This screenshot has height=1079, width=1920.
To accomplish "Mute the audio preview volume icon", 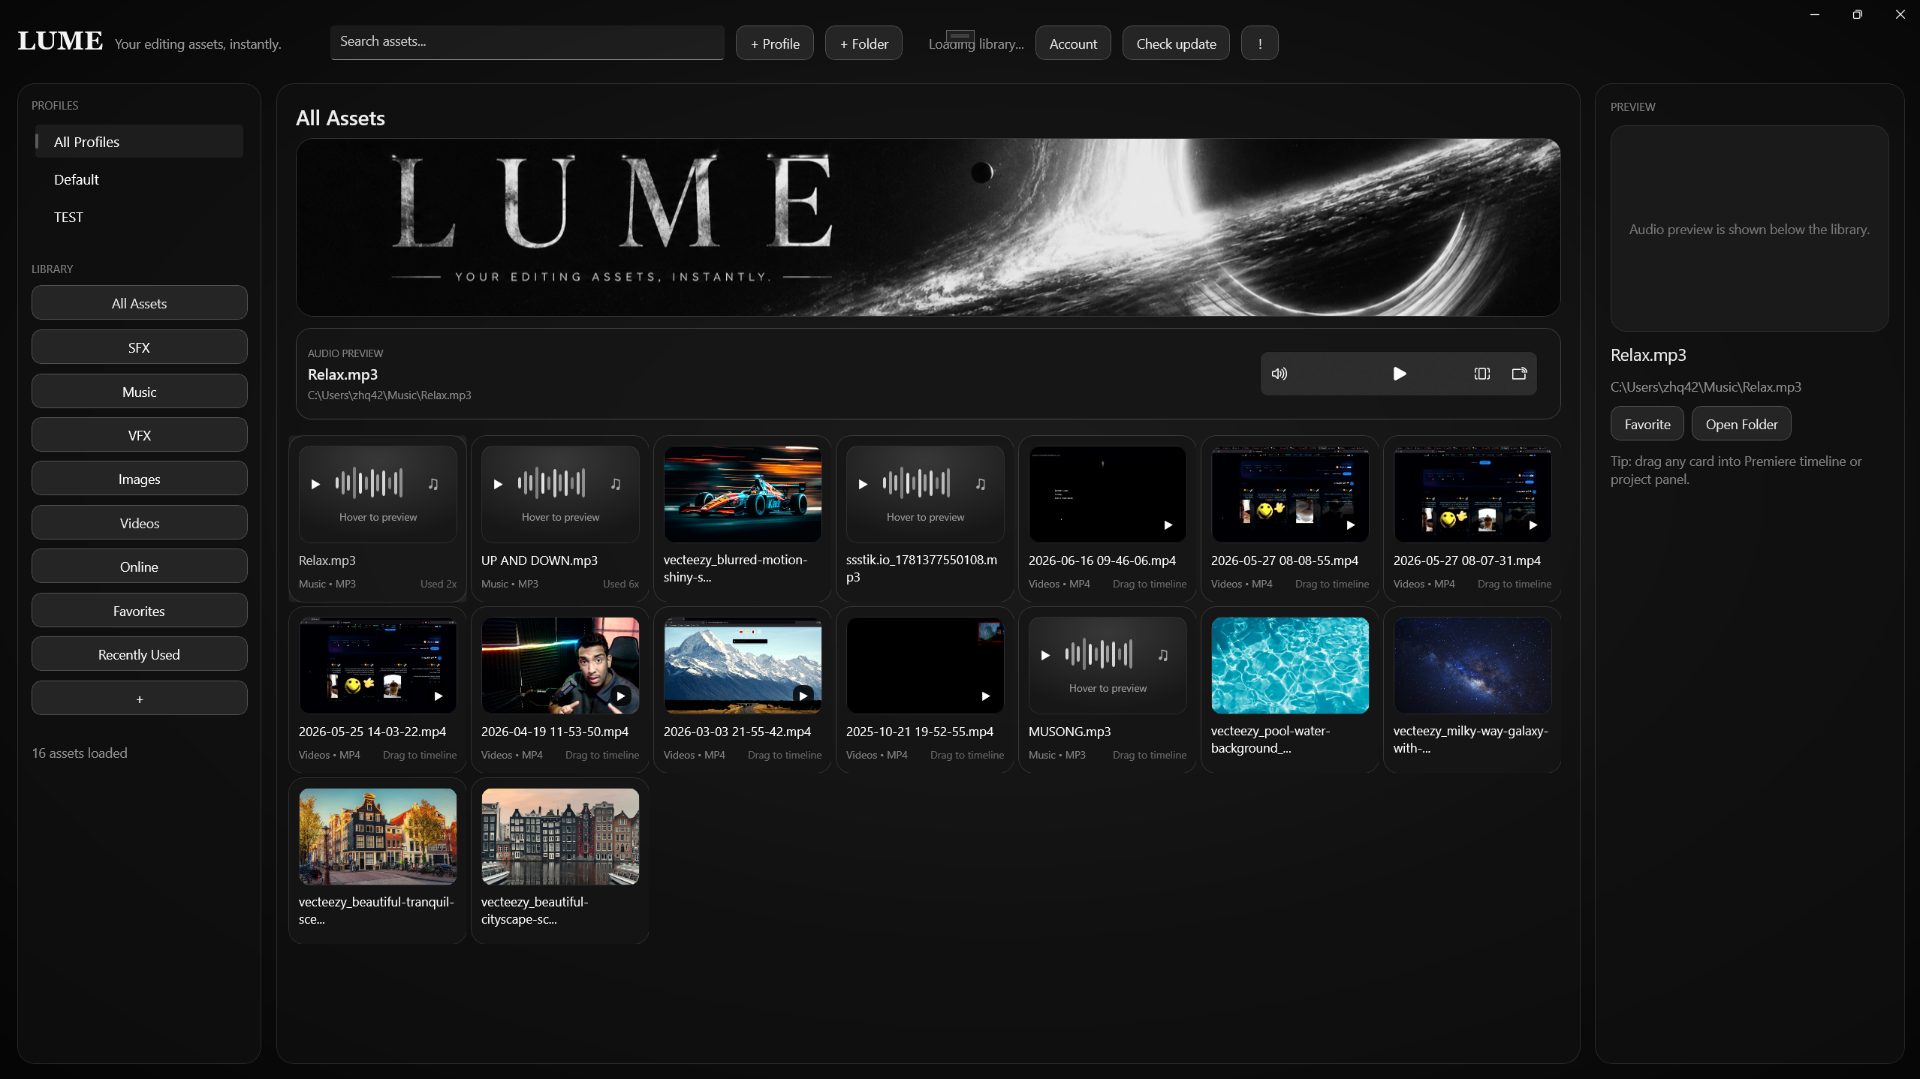I will coord(1279,374).
